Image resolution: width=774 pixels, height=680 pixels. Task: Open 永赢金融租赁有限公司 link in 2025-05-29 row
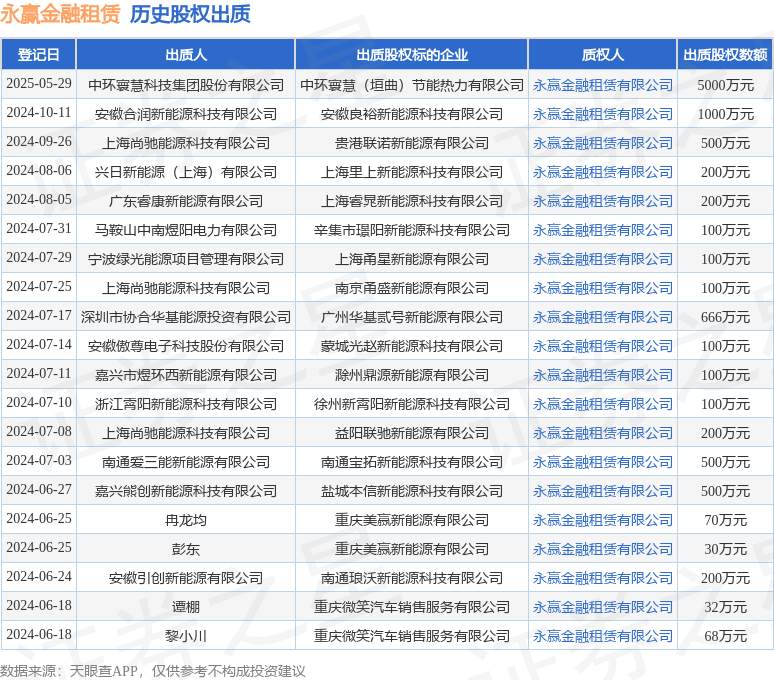[x=602, y=85]
